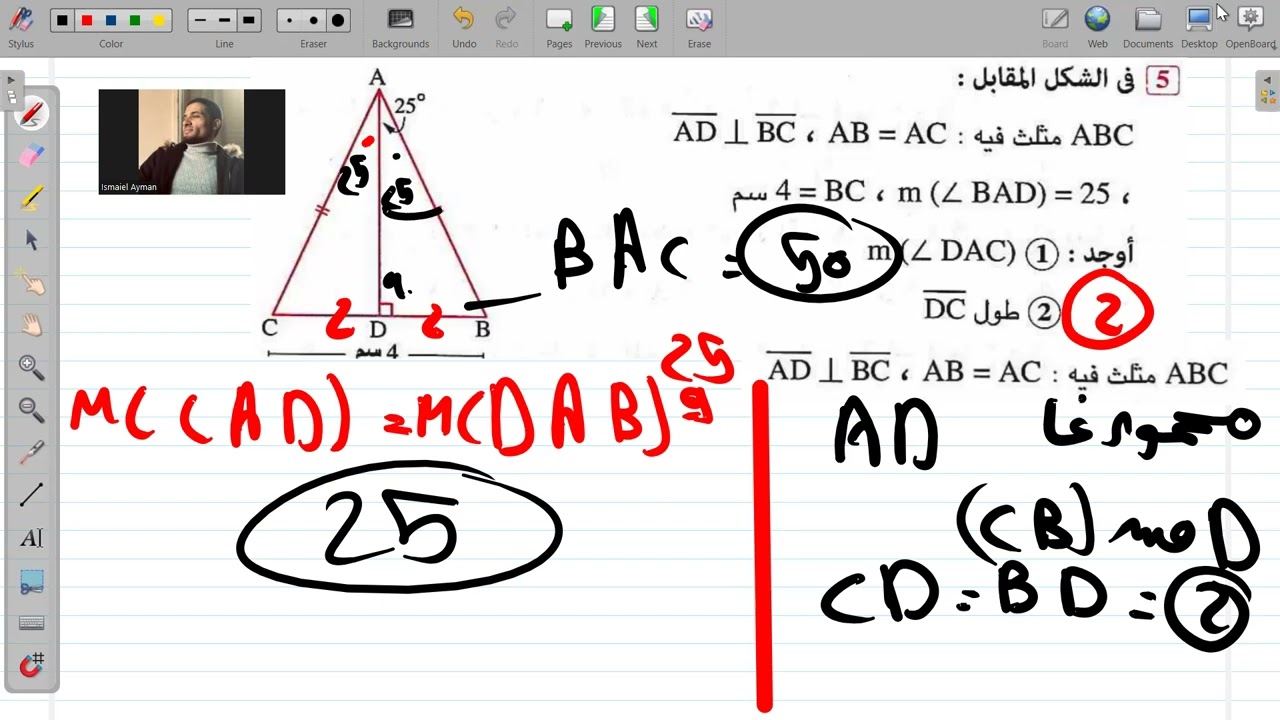
Task: Select the Highlighter tool
Action: pos(32,198)
